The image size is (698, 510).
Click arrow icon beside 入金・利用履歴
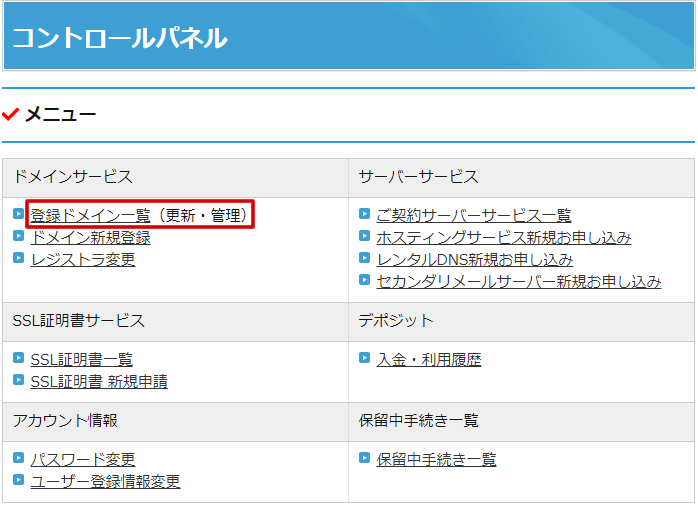pyautogui.click(x=364, y=357)
